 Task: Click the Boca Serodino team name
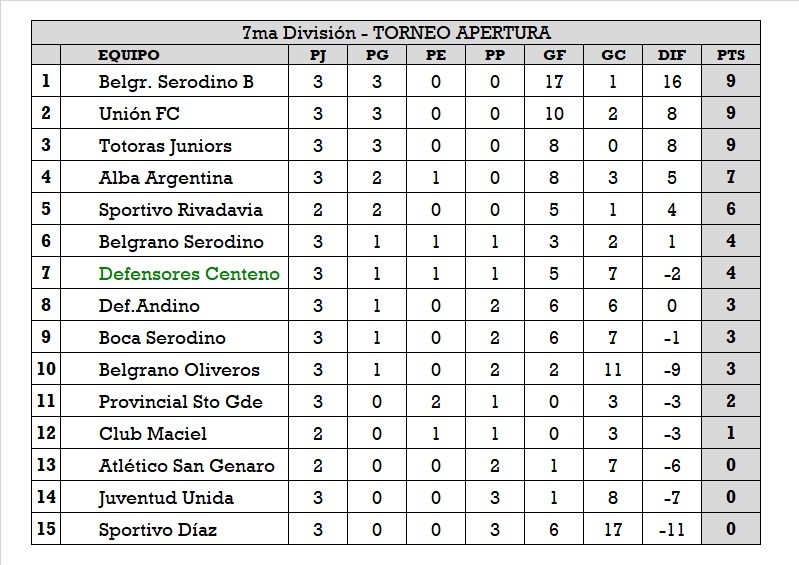pos(162,338)
